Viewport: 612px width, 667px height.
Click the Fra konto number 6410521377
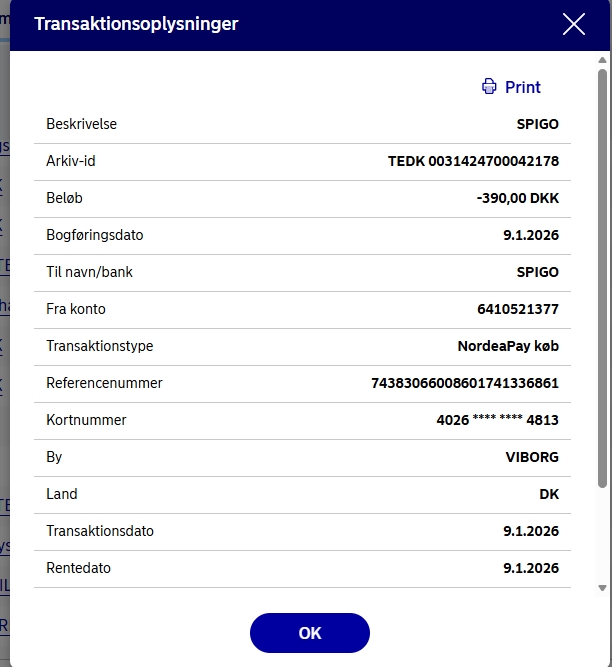click(518, 309)
